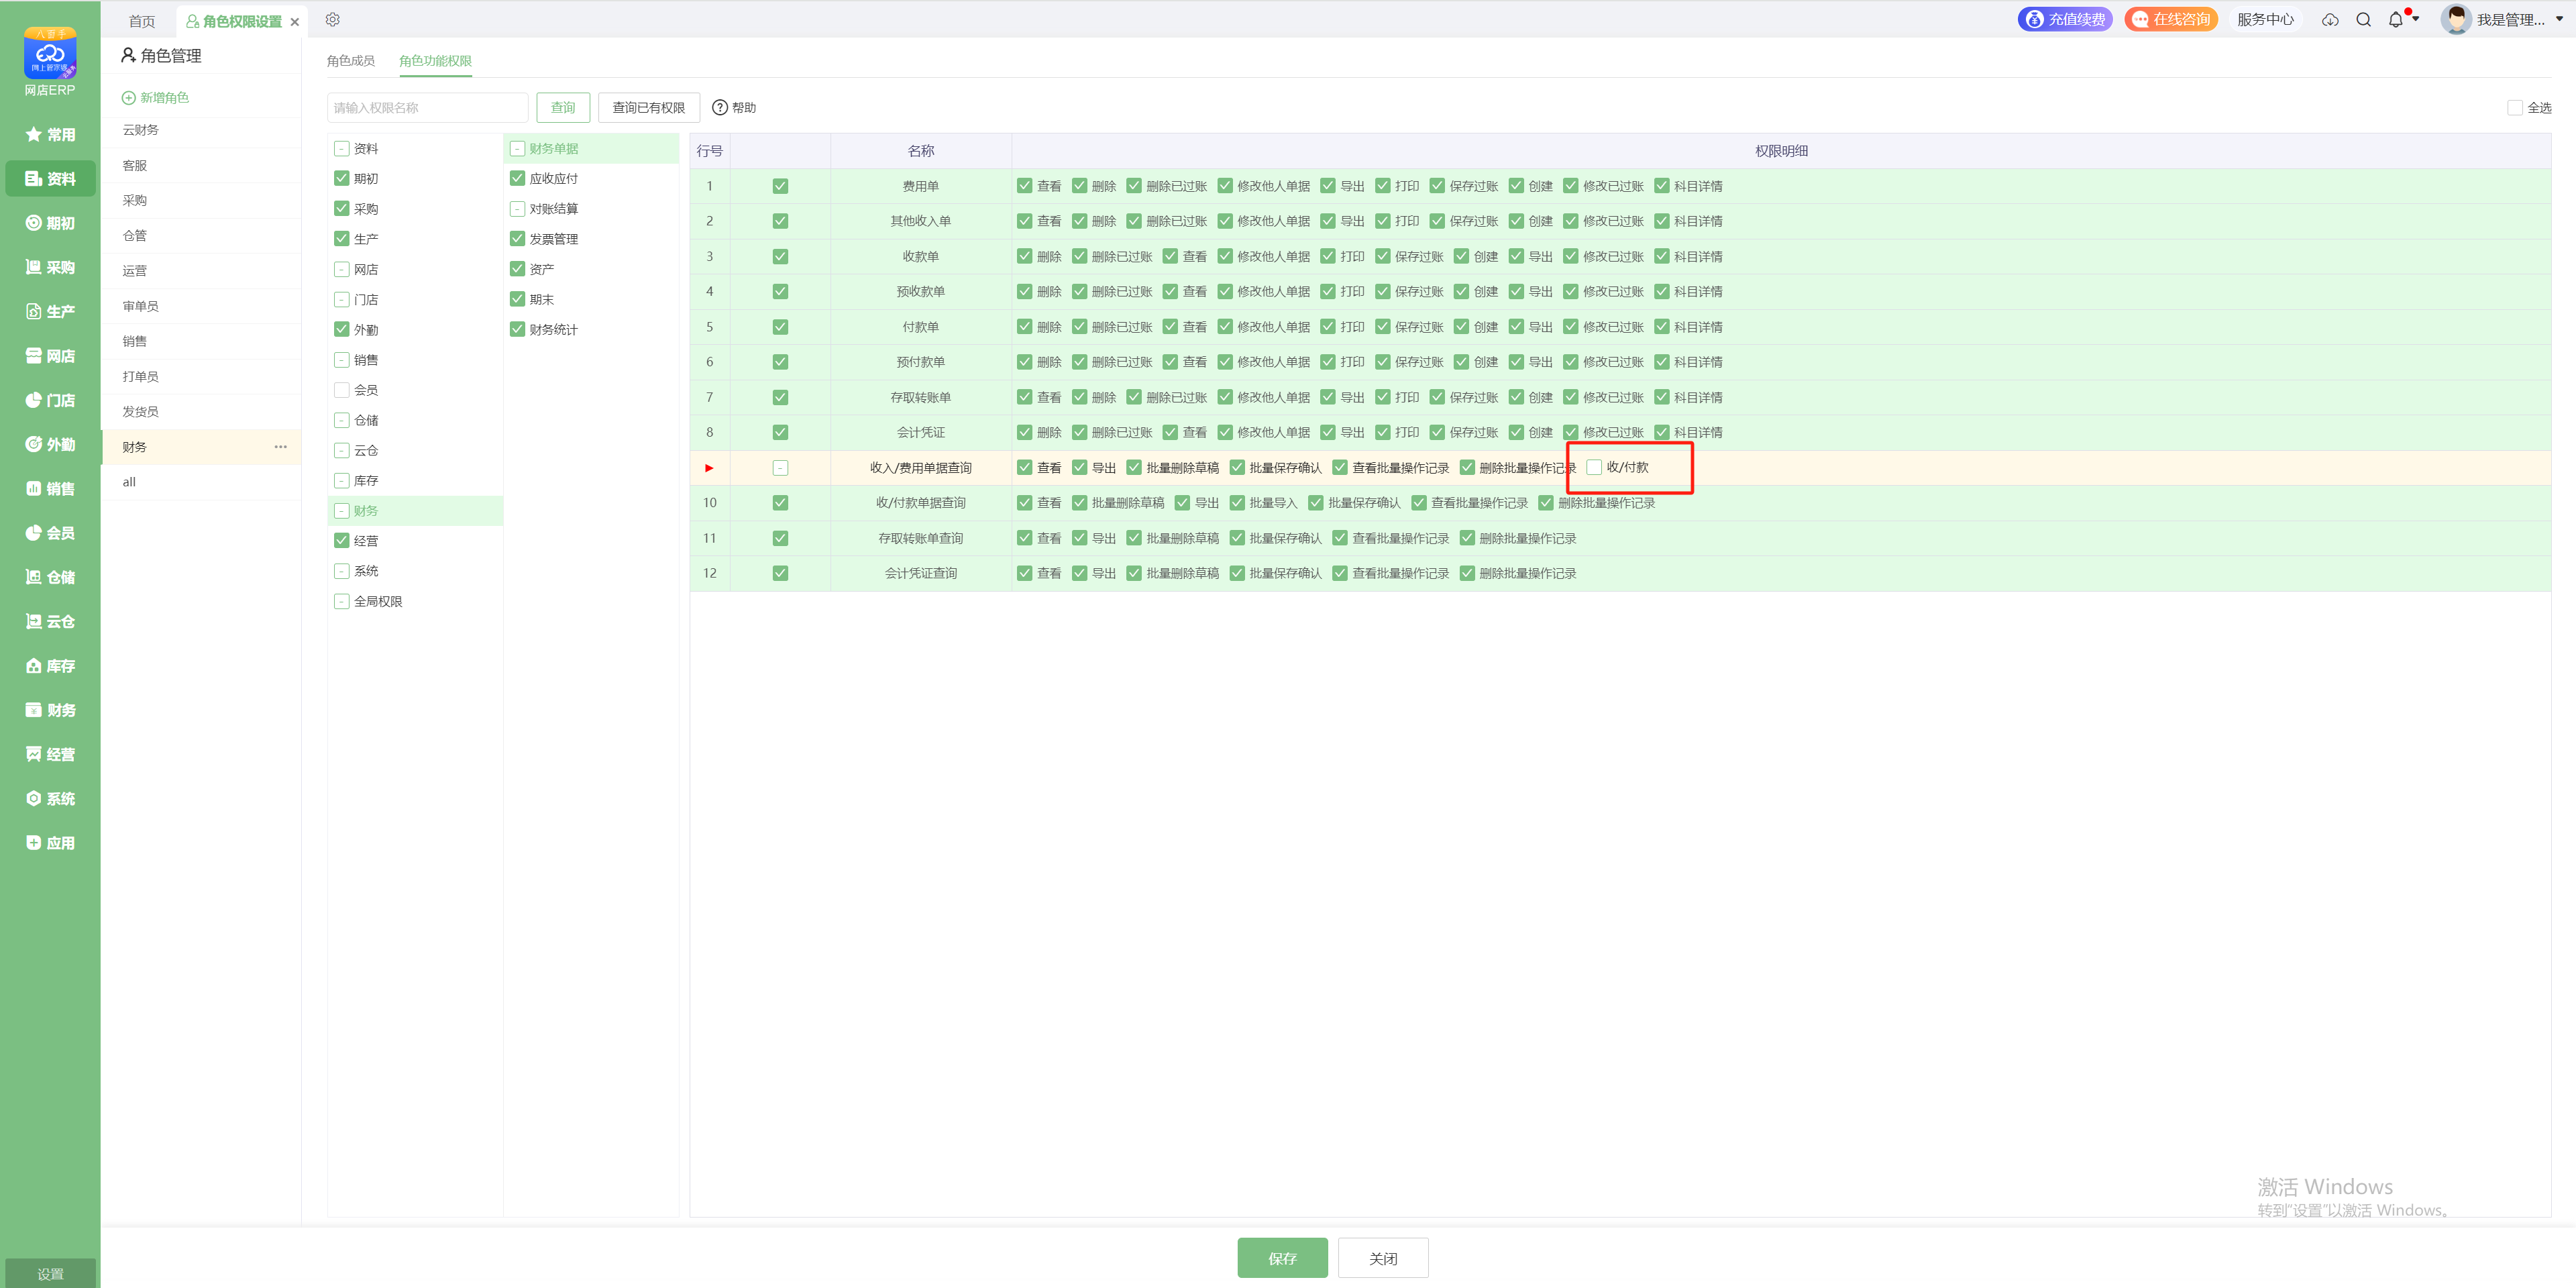Image resolution: width=2576 pixels, height=1288 pixels.
Task: Select the 财务 module in permission tree
Action: (x=415, y=510)
